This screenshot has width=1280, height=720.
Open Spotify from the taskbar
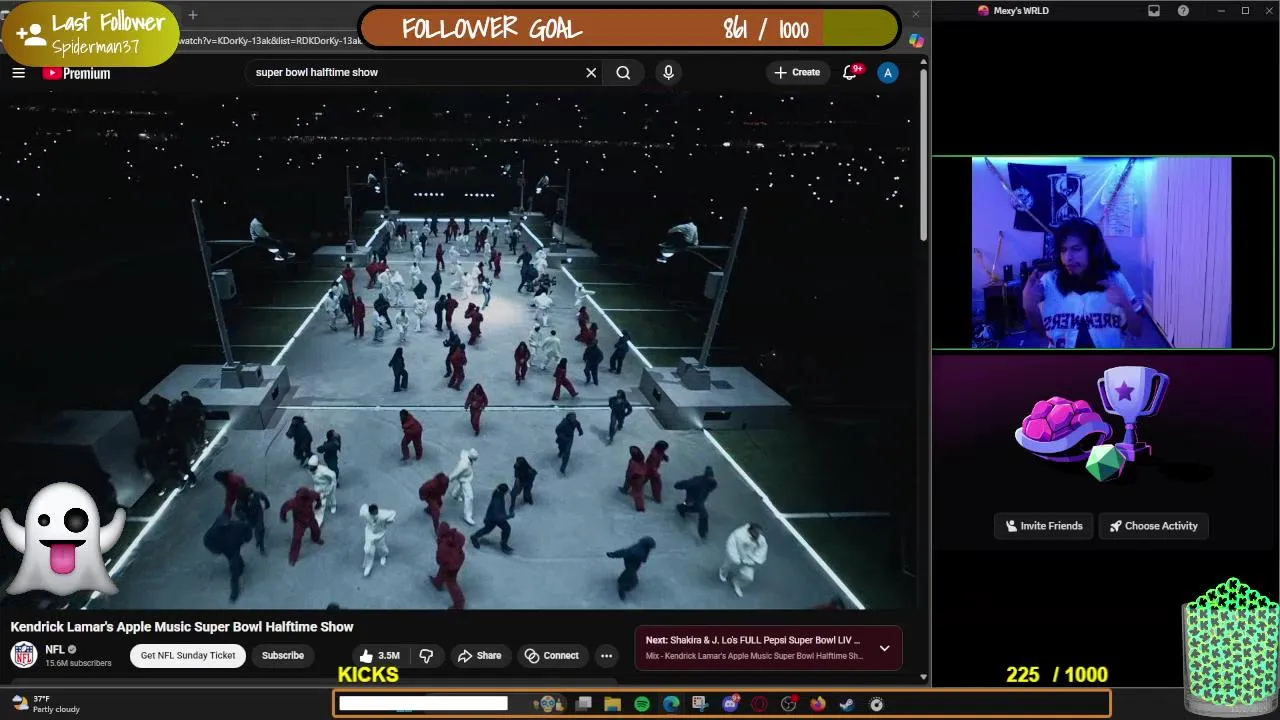642,704
